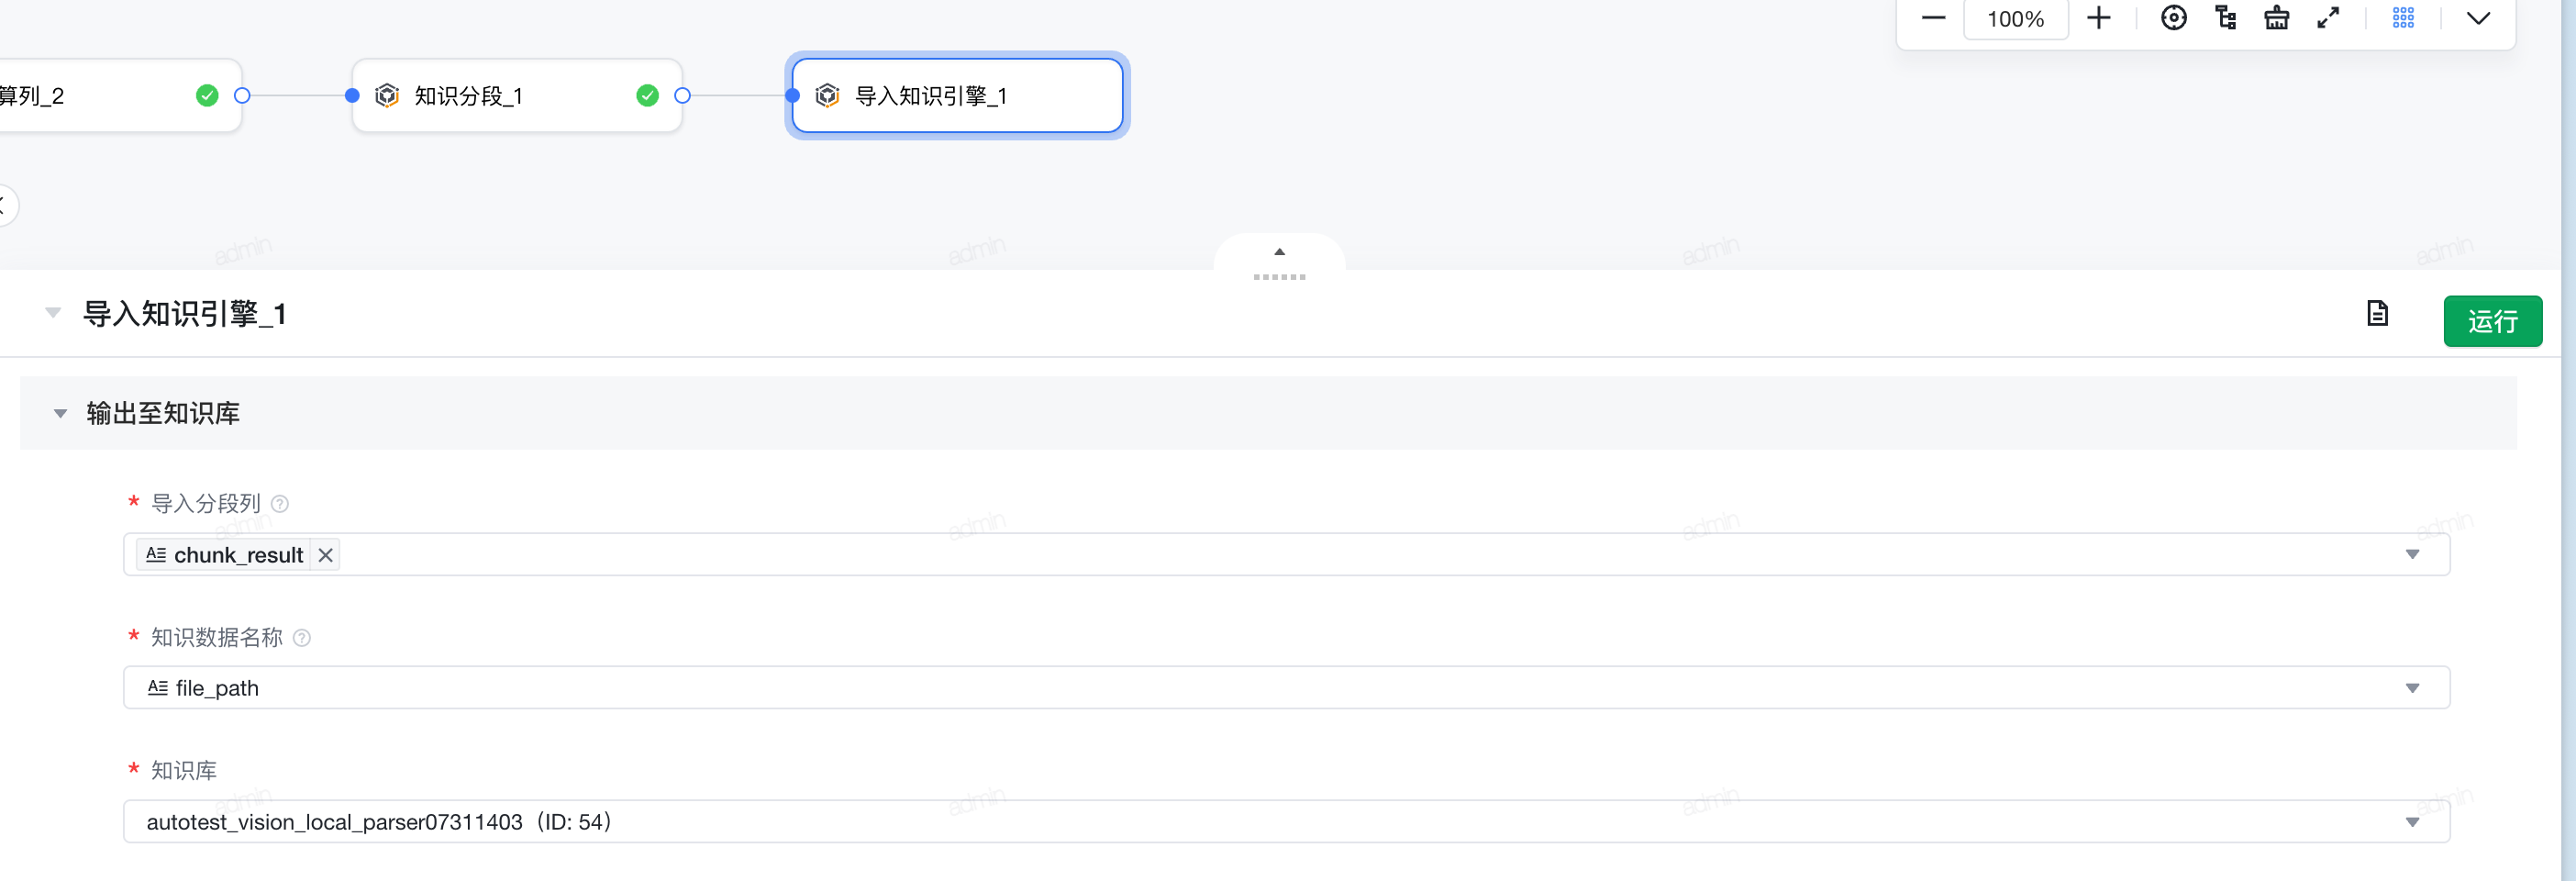Zoom in the canvas with plus icon

2099,18
